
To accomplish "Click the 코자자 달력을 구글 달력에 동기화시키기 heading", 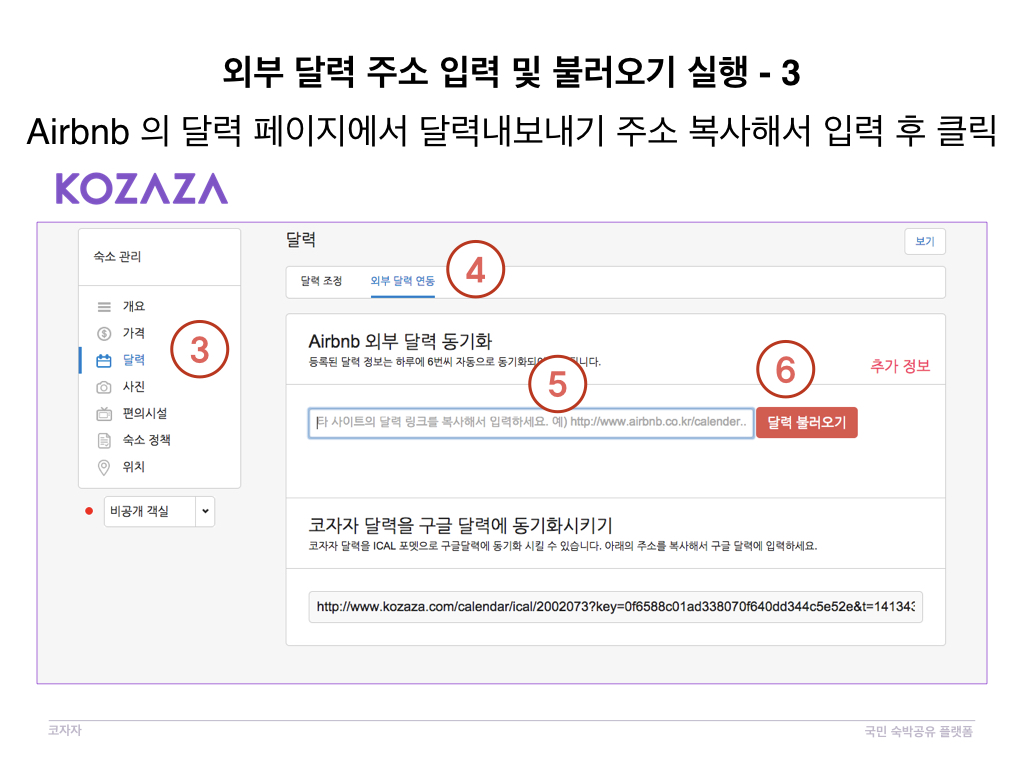I will [x=460, y=526].
